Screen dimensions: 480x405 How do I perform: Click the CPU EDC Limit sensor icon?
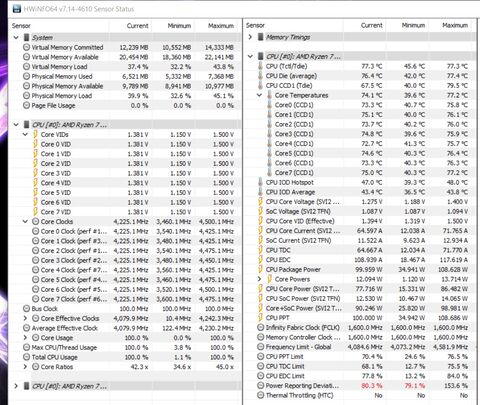point(260,376)
